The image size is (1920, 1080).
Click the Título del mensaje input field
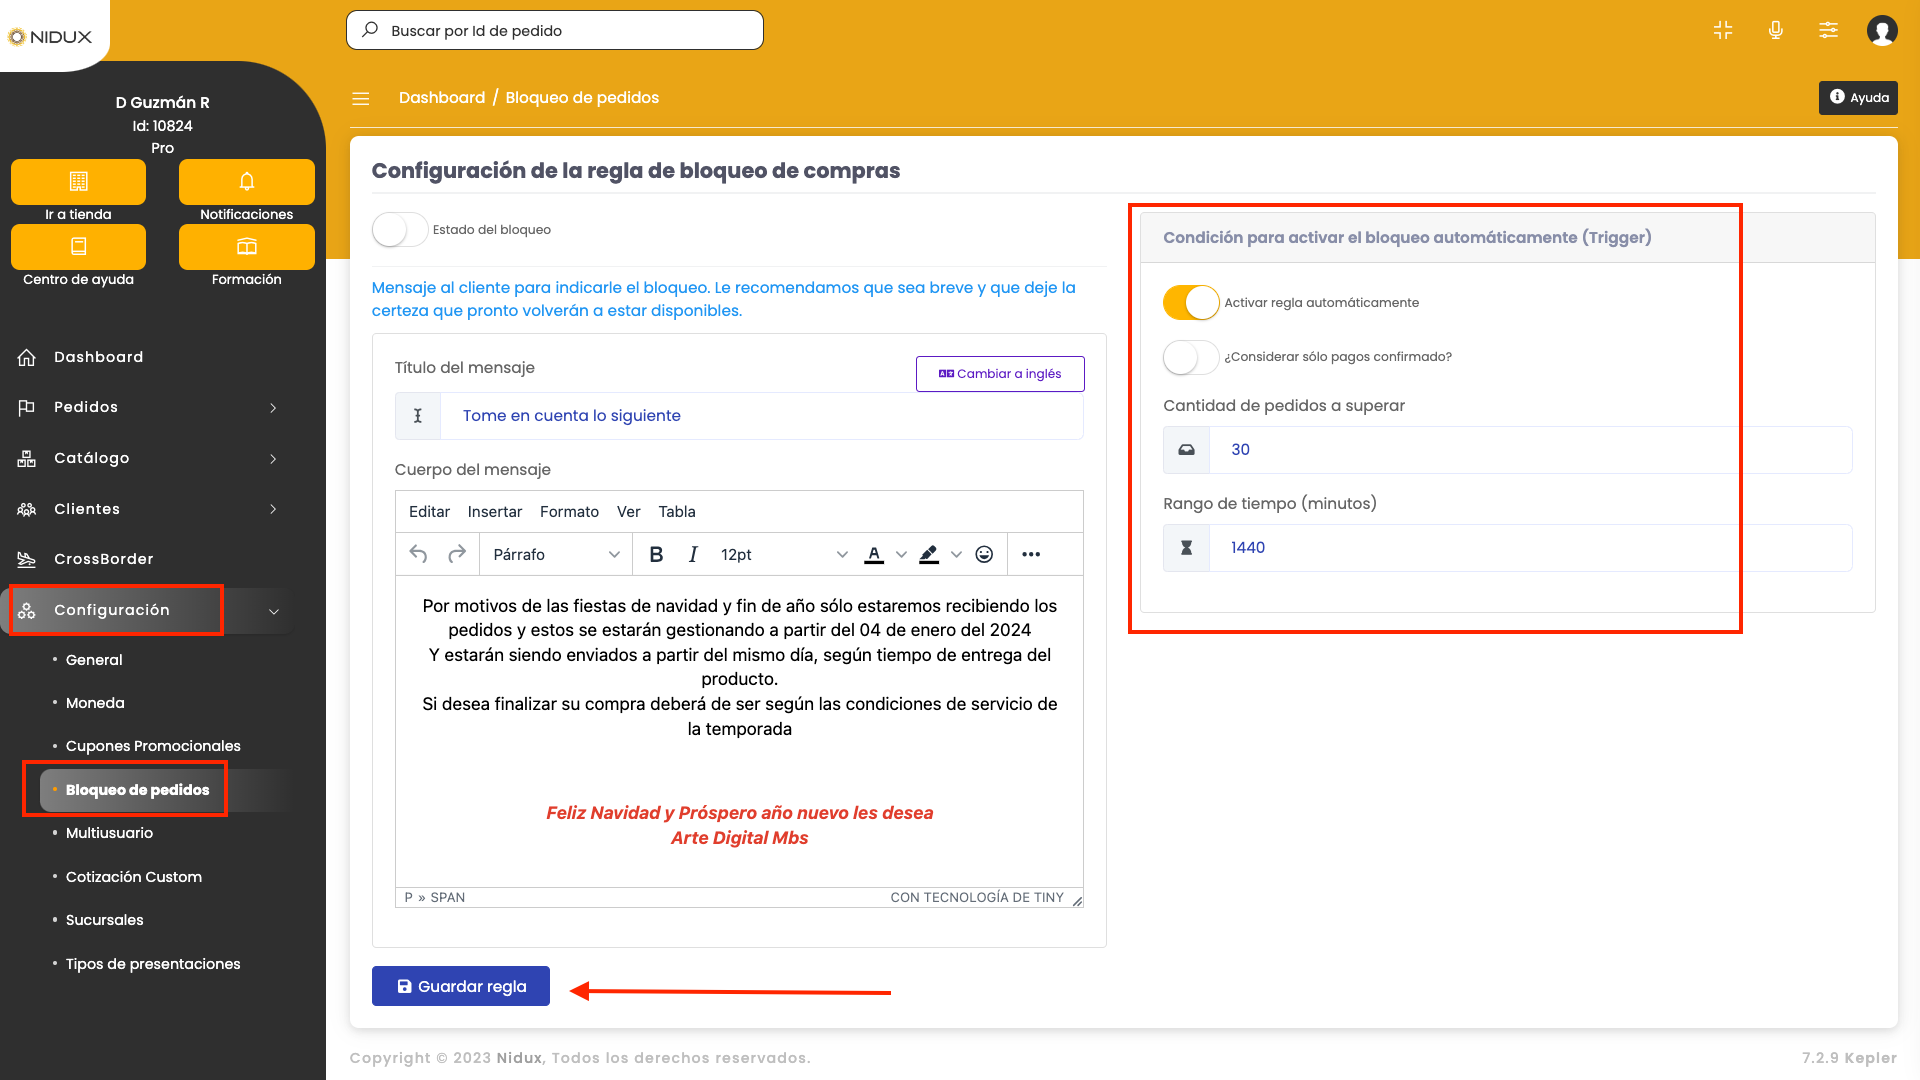click(x=762, y=416)
